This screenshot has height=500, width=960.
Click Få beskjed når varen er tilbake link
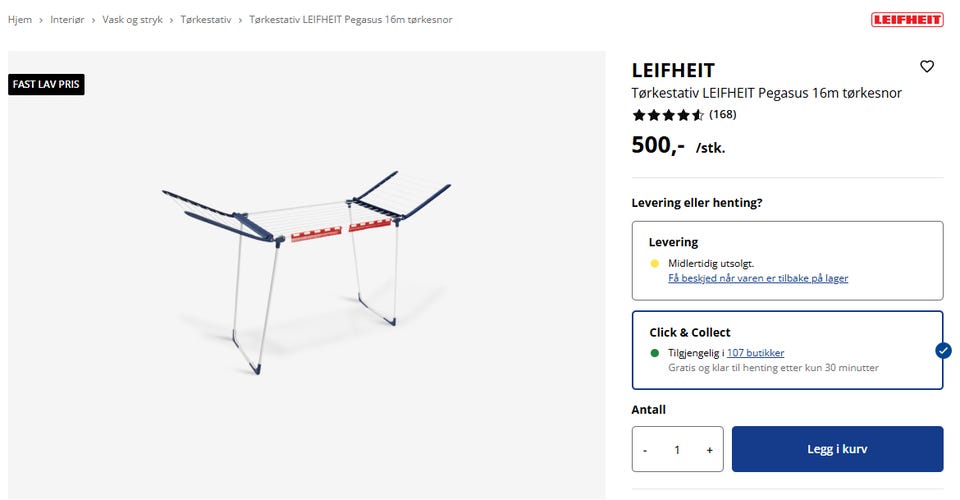tap(758, 278)
